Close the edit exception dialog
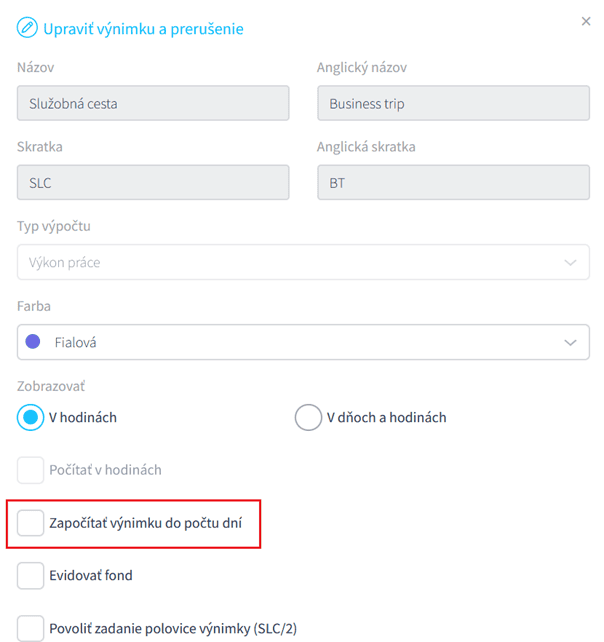The height and width of the screenshot is (642, 604). click(x=586, y=20)
